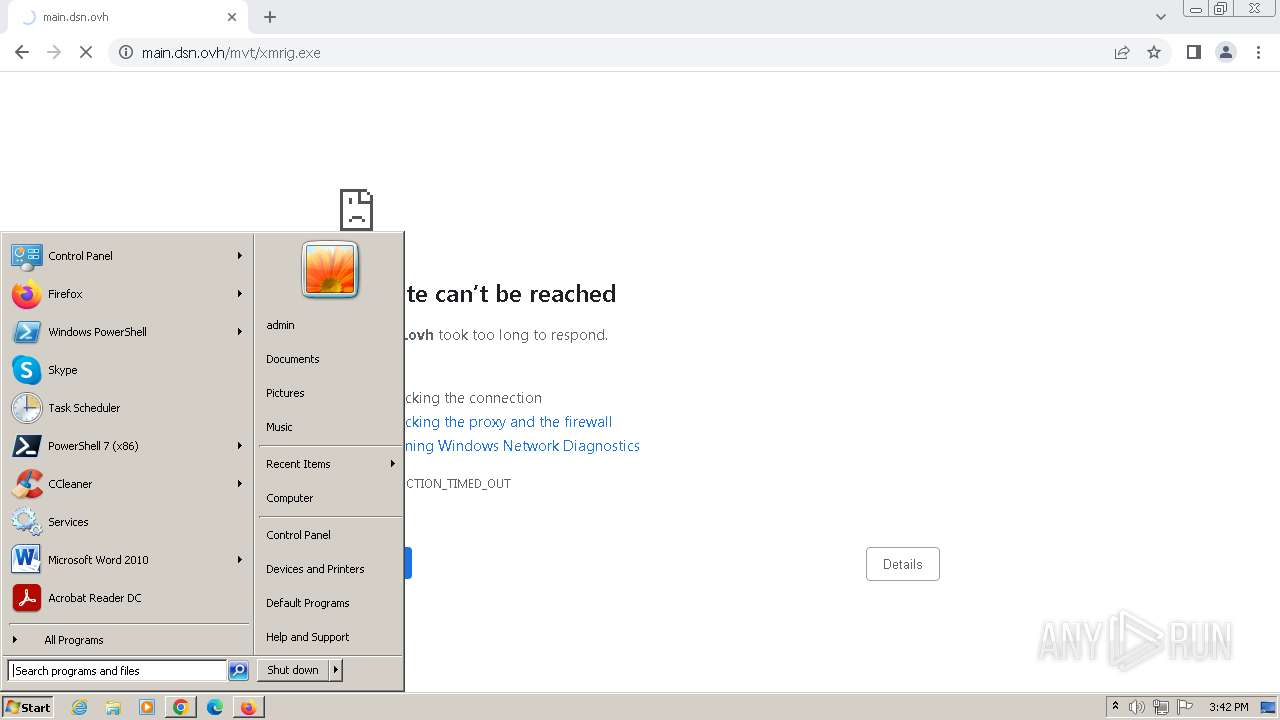Expand CCleaner jump list arrow
1280x720 pixels.
coord(240,484)
